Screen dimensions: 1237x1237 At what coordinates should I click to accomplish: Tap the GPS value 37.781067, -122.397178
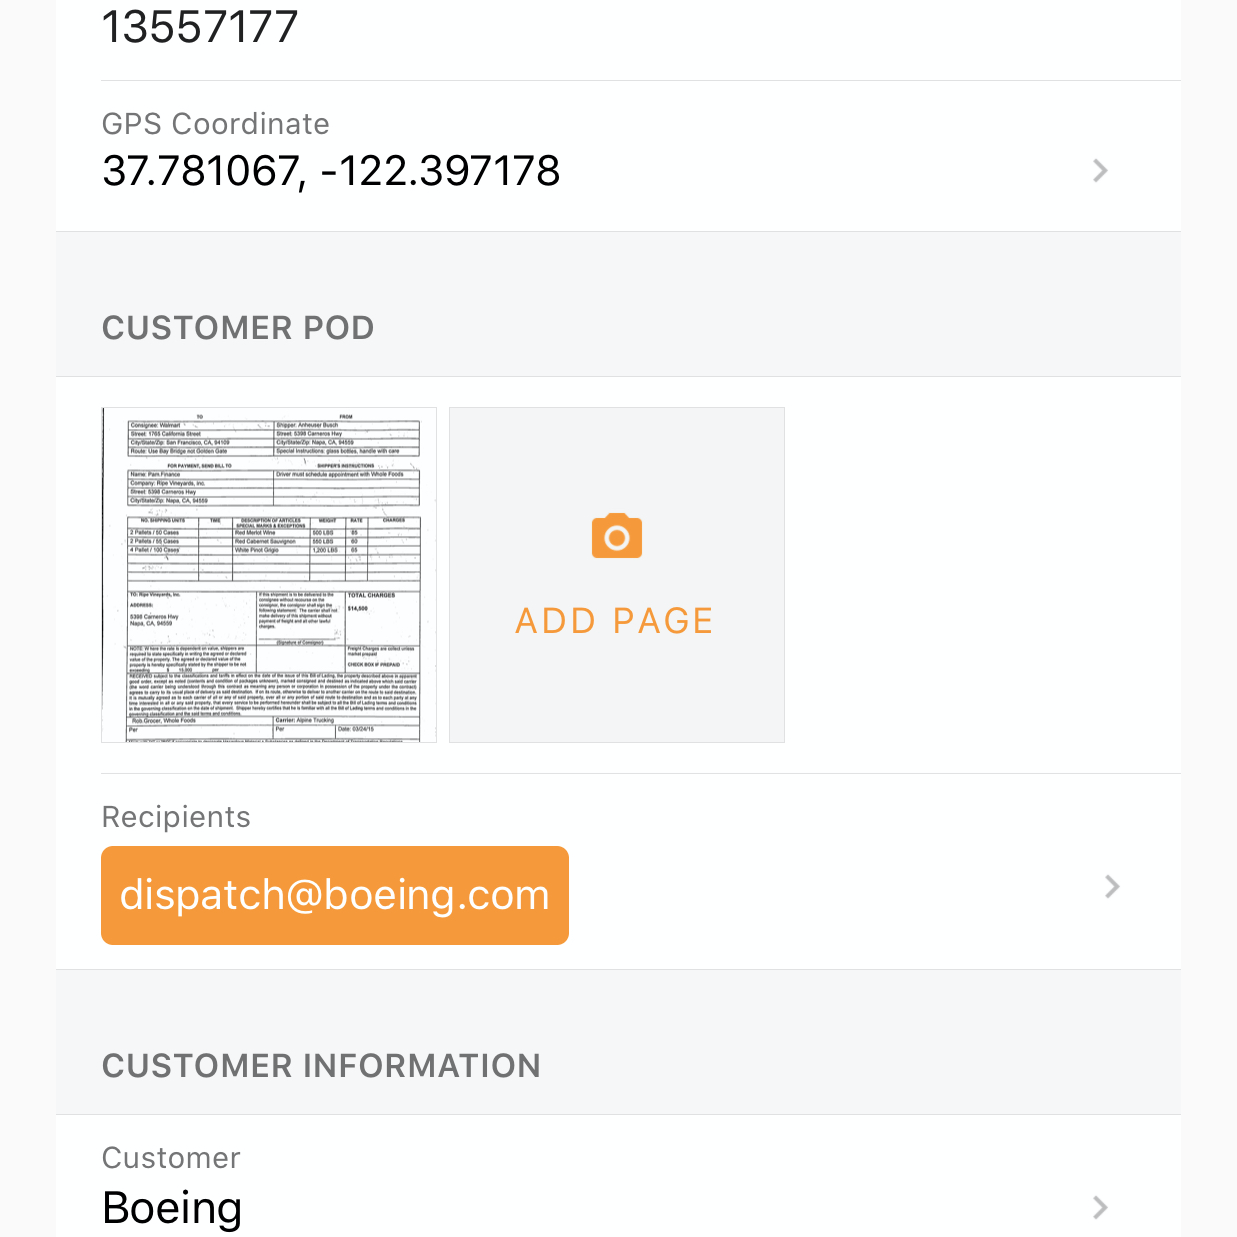click(331, 171)
